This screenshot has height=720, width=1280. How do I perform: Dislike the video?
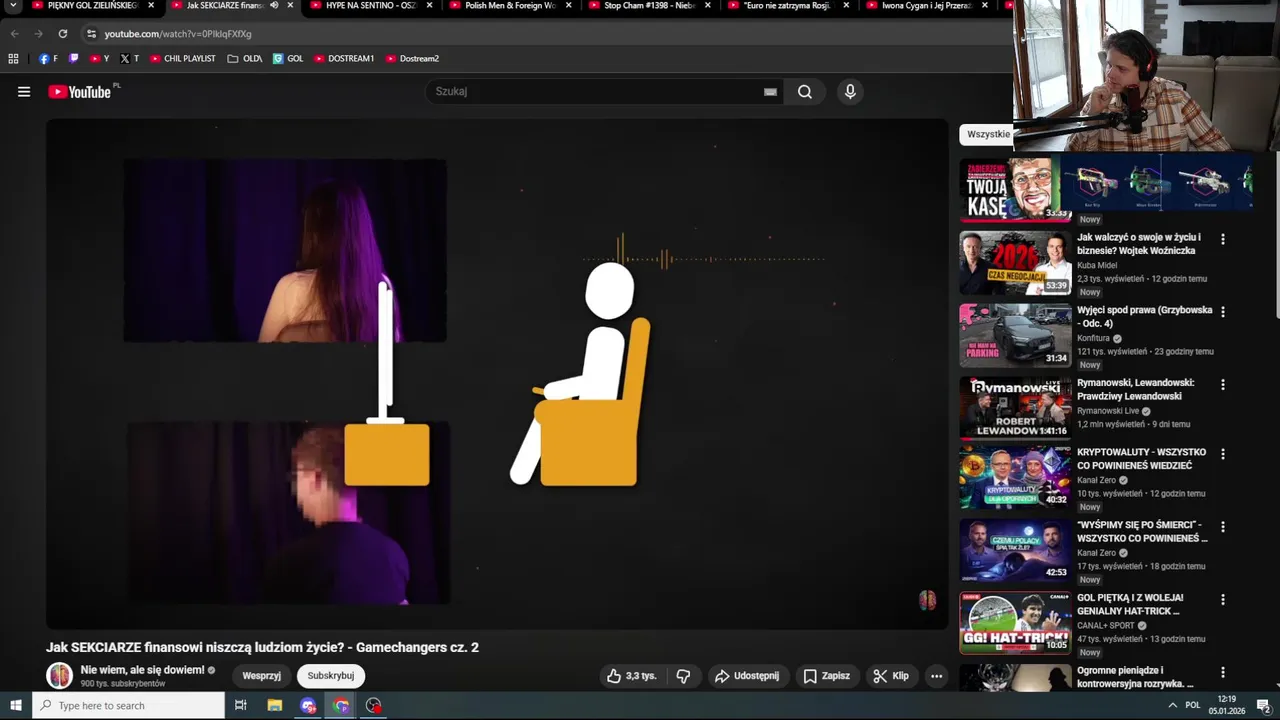pos(683,676)
